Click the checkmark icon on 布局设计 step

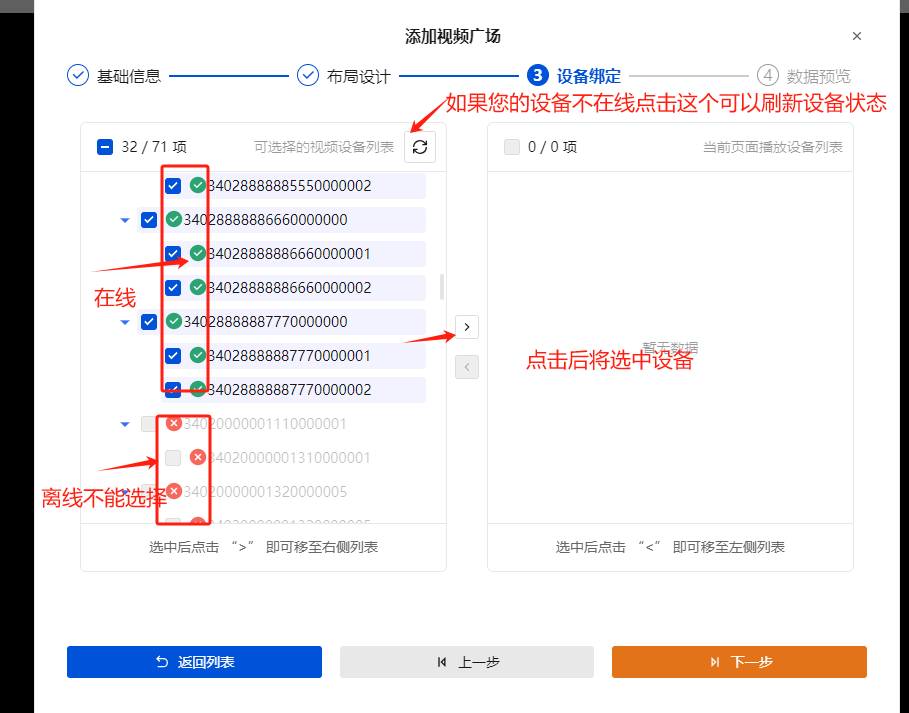click(308, 75)
